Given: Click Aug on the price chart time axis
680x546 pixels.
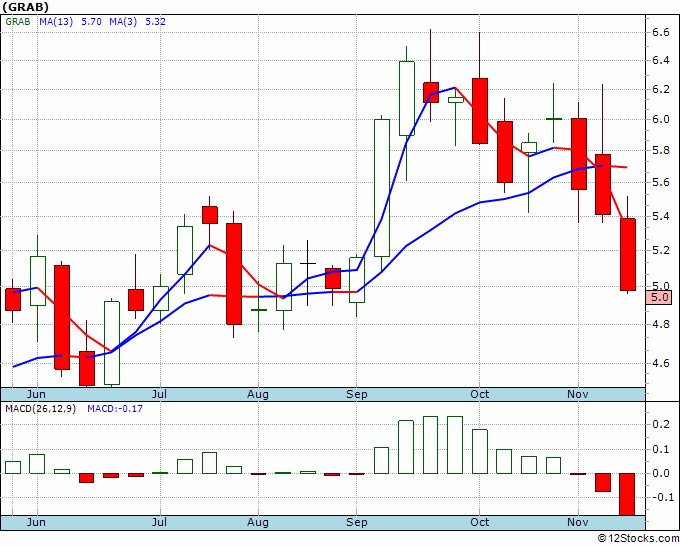Looking at the screenshot, I should point(258,394).
